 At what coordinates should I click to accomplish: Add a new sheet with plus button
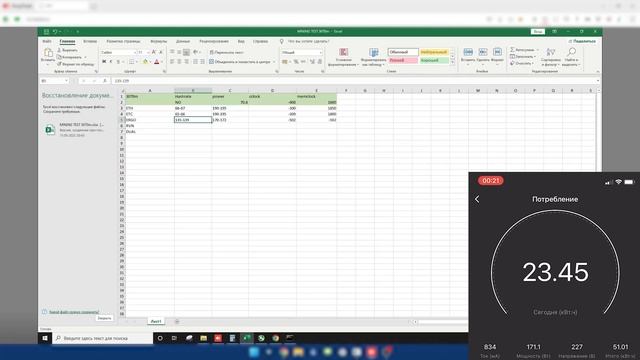[x=177, y=322]
